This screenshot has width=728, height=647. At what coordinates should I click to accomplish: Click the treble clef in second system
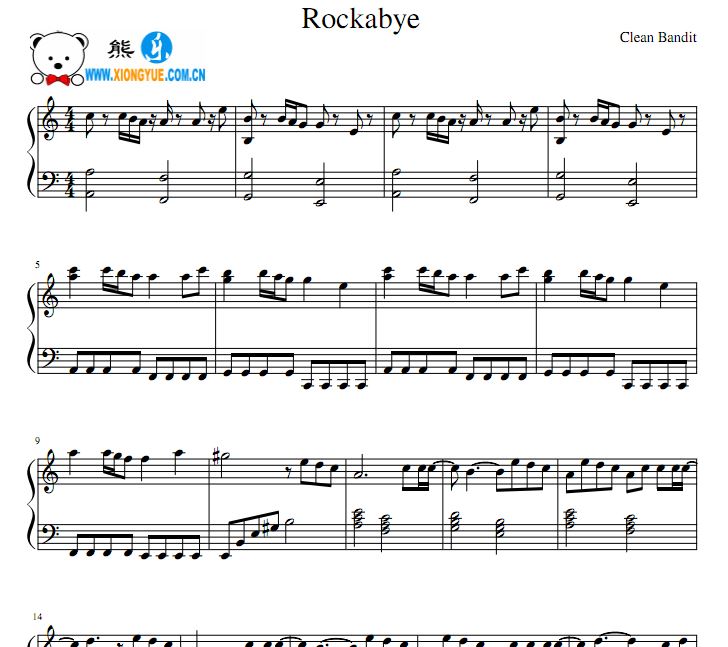47,299
